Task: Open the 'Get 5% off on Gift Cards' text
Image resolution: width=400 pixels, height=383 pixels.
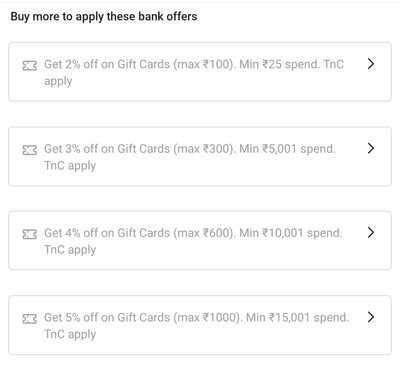Action: [x=107, y=317]
